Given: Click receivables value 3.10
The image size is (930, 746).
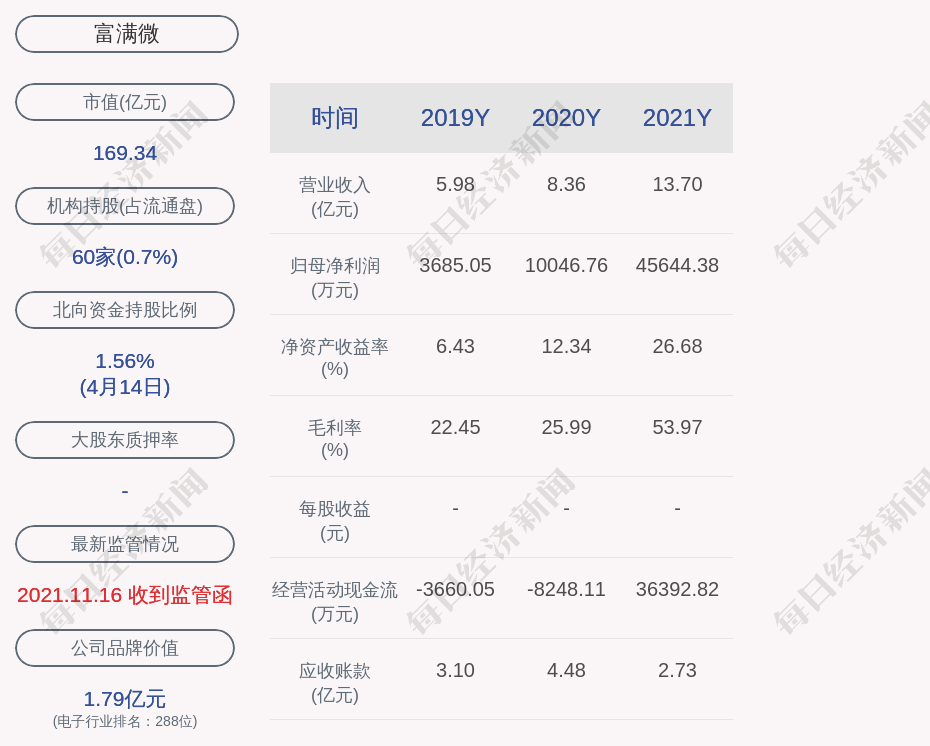Looking at the screenshot, I should [456, 670].
